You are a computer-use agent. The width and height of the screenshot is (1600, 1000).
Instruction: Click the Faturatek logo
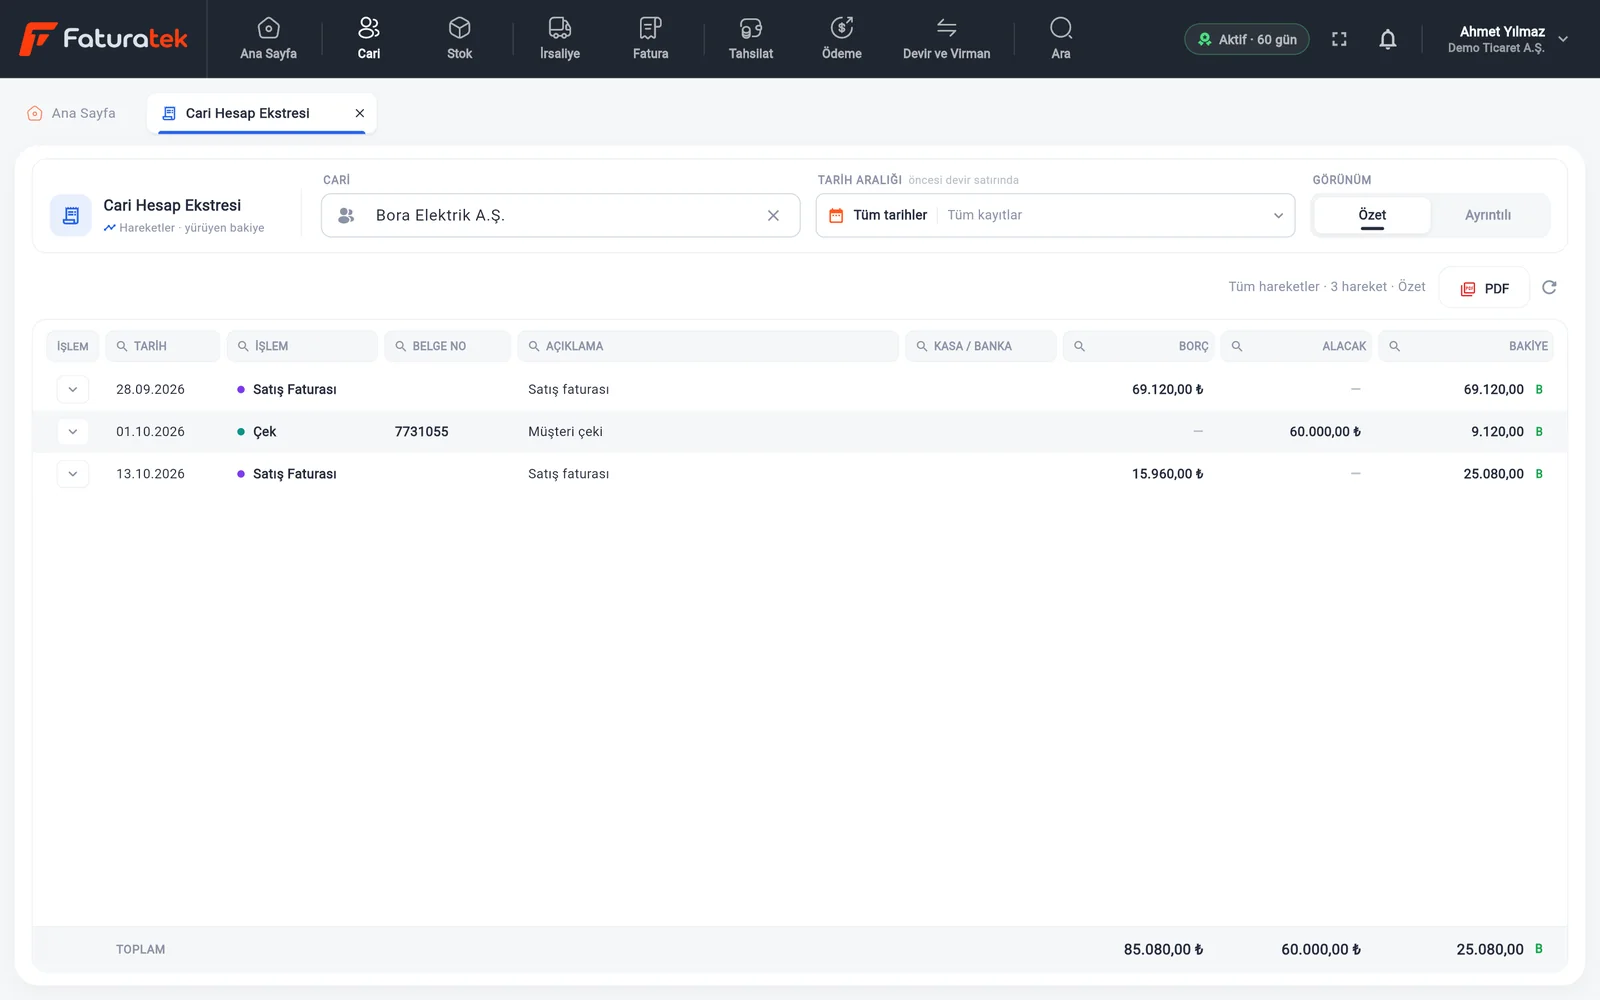pos(104,39)
